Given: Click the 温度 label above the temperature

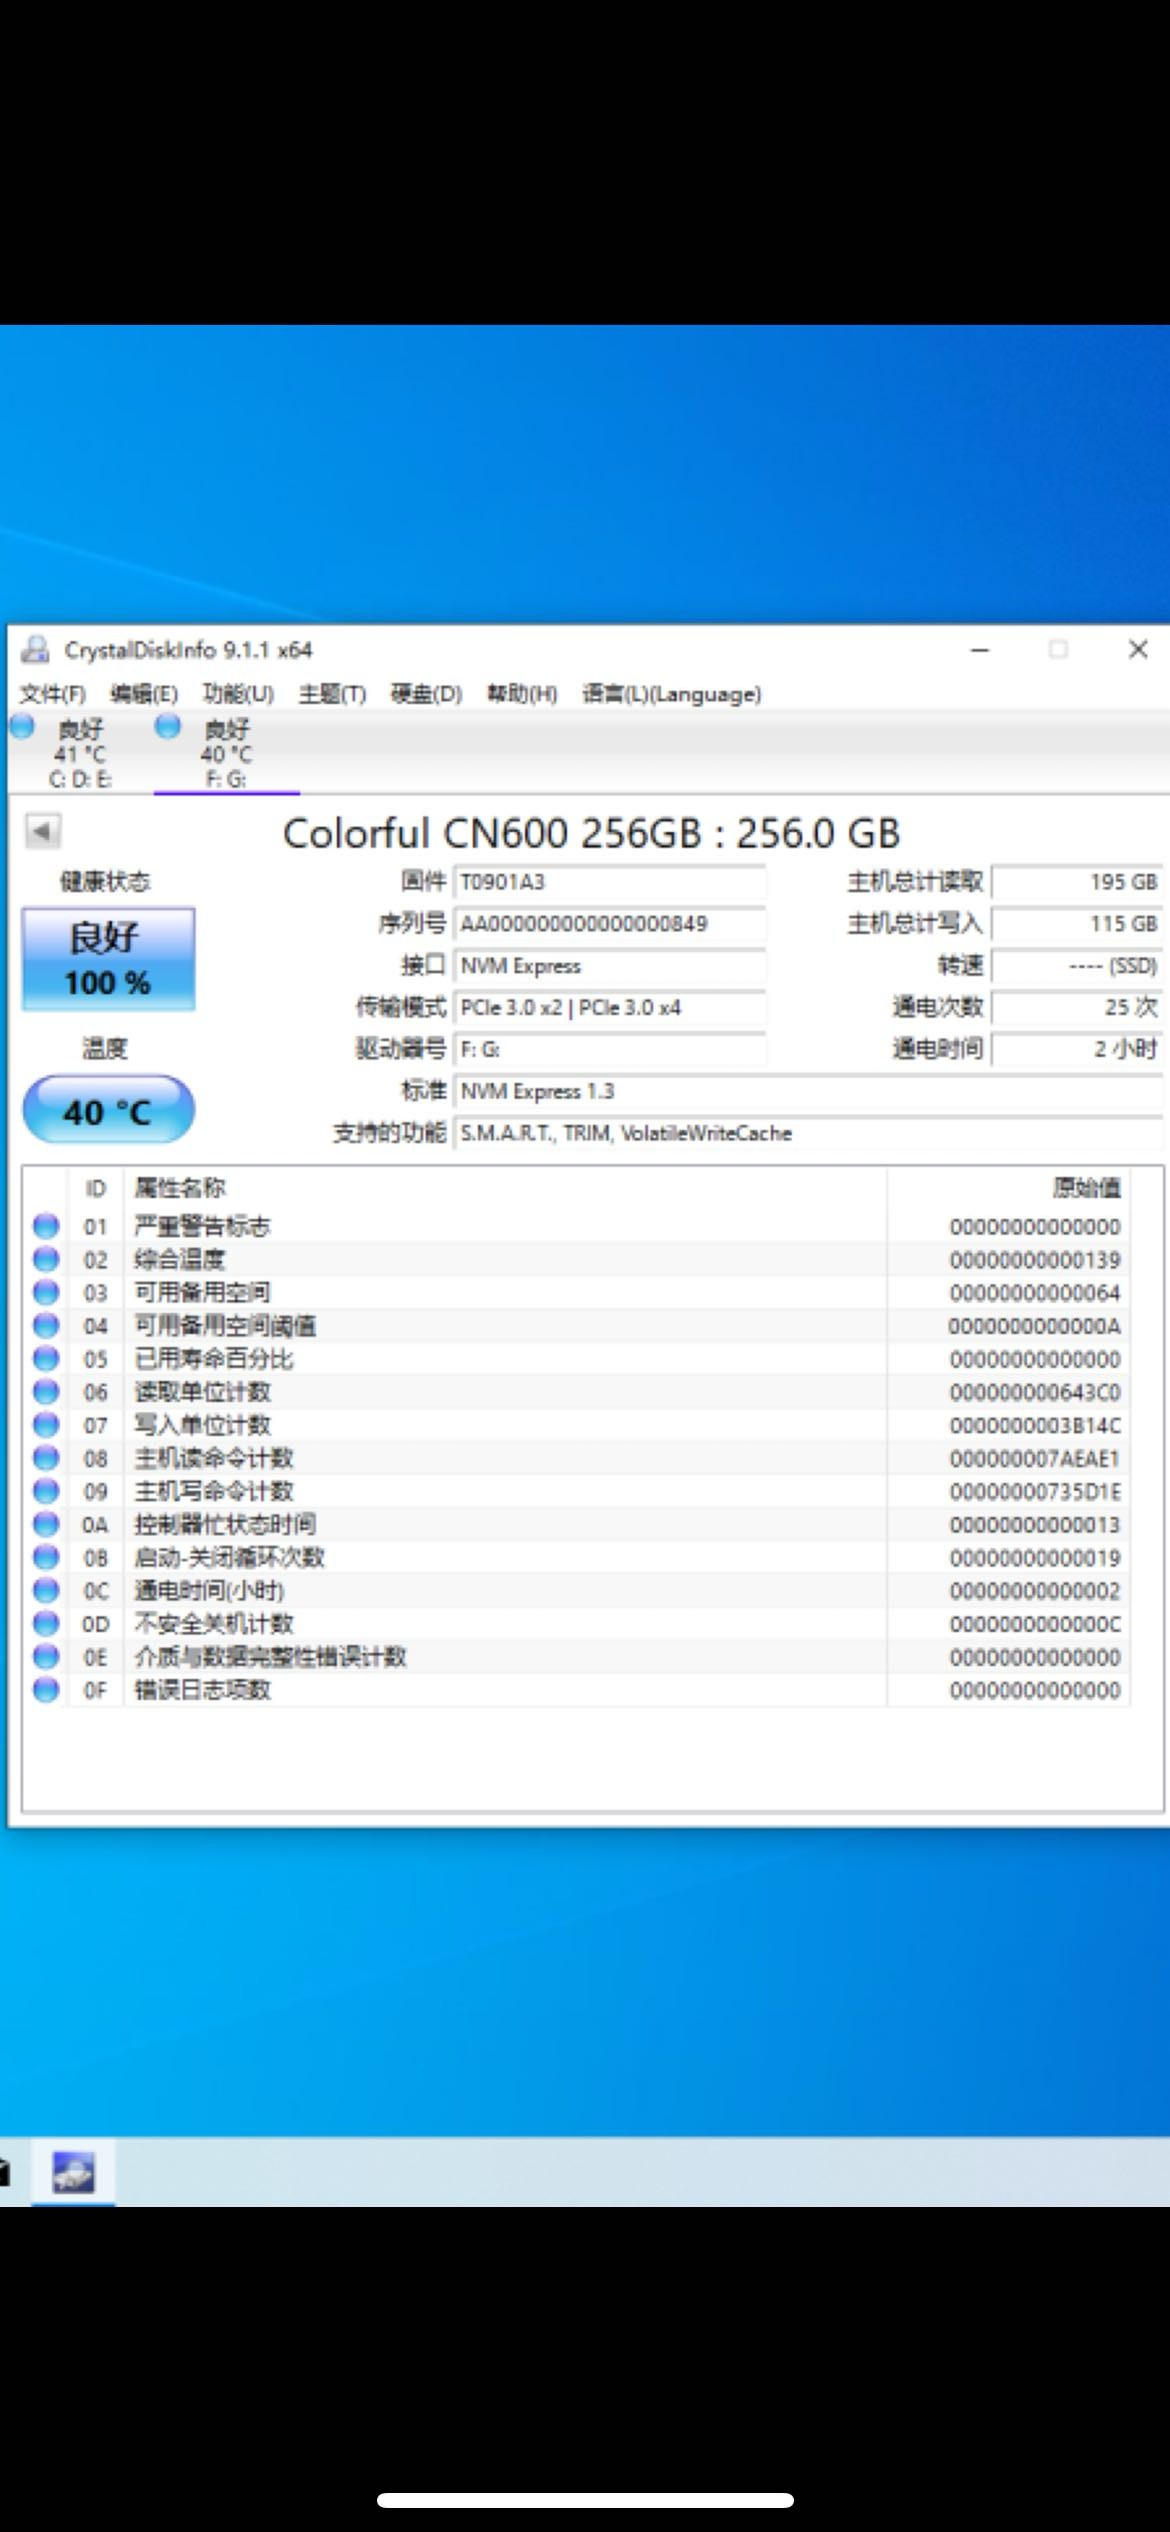Looking at the screenshot, I should [105, 1048].
